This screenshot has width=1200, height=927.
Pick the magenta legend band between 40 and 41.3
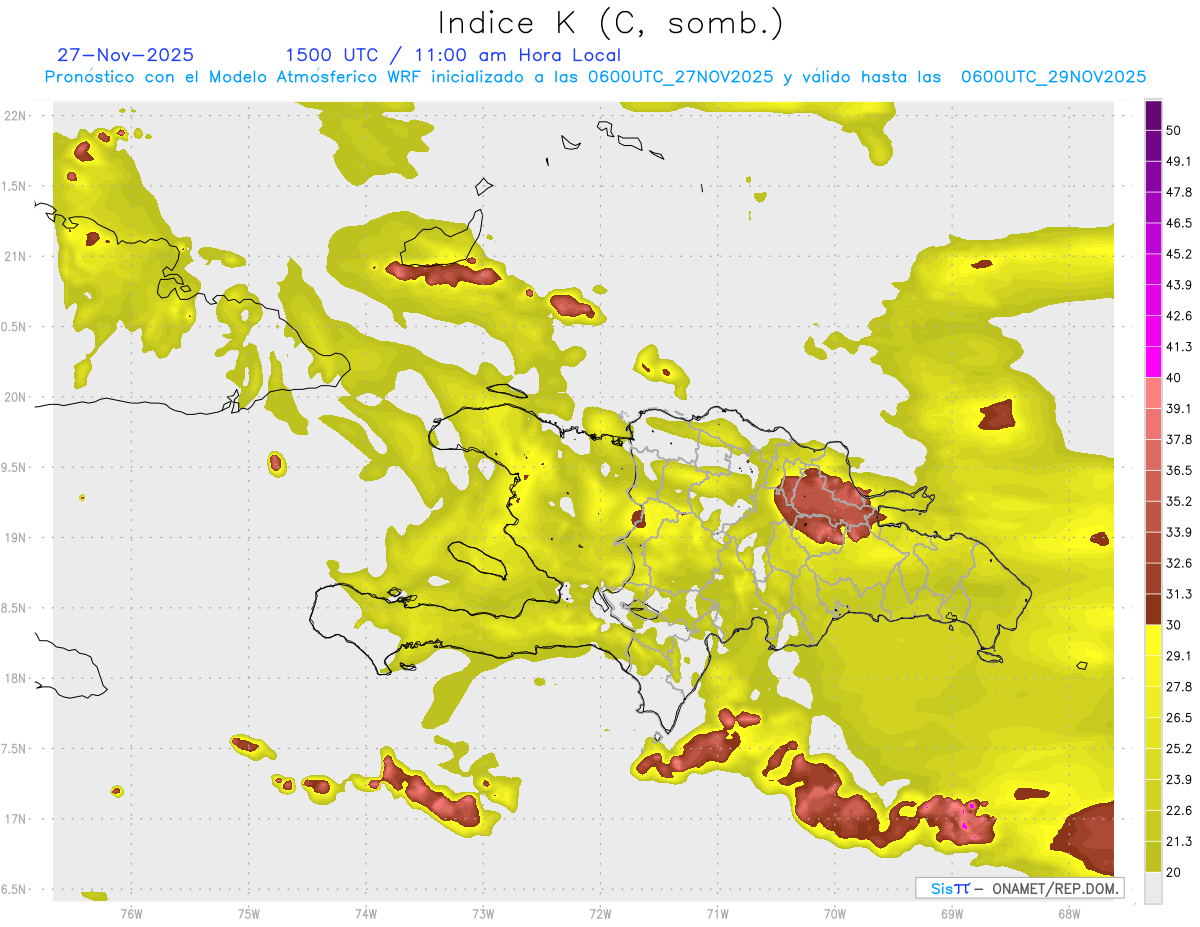click(x=1153, y=363)
